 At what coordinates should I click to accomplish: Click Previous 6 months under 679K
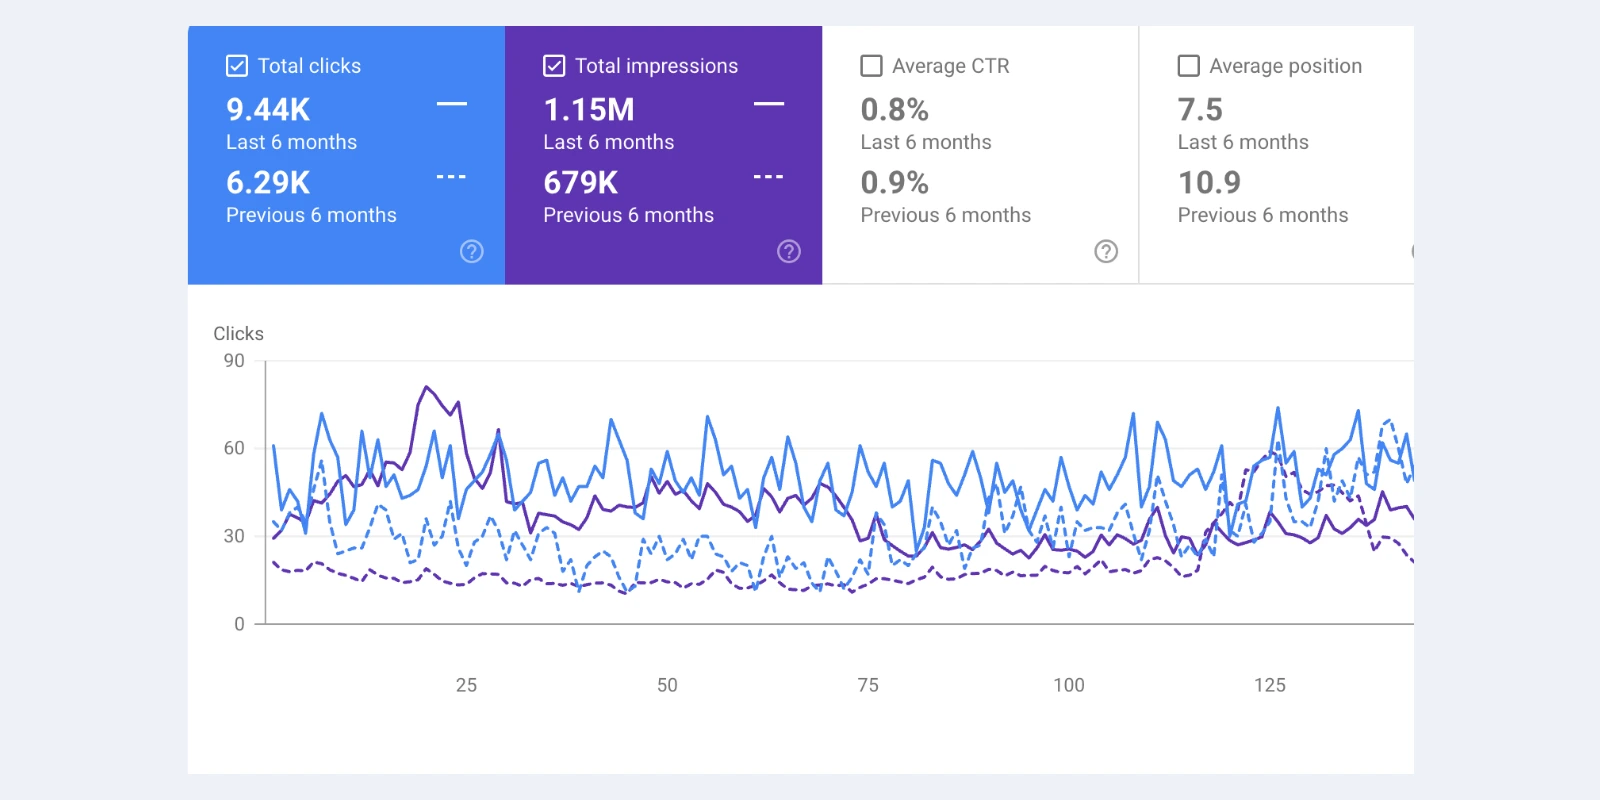(x=628, y=215)
